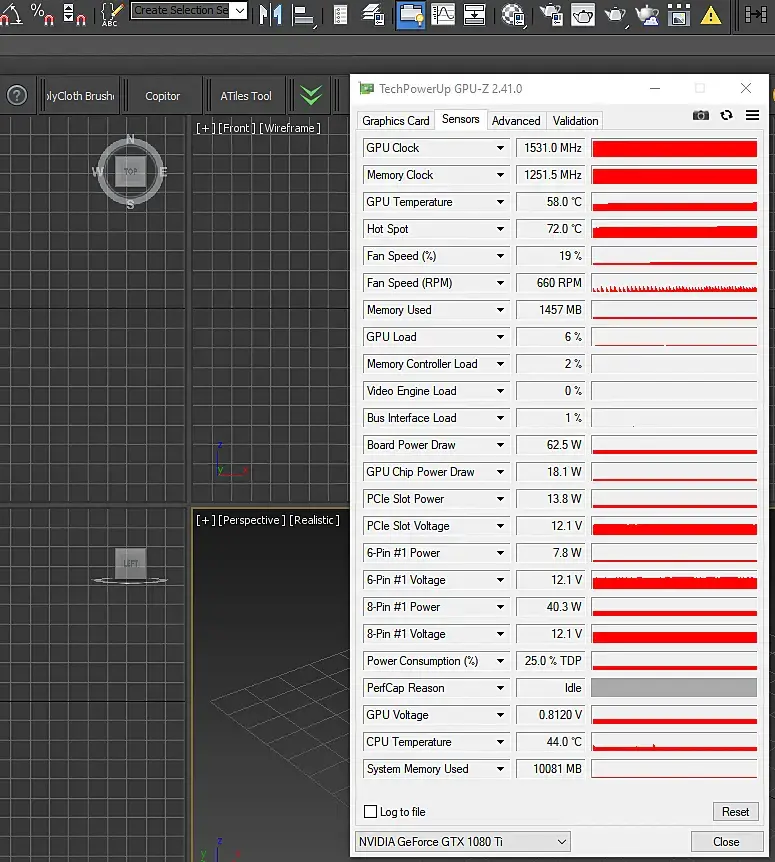Viewport: 775px width, 862px height.
Task: Toggle the Scene Explorer icon
Action: (341, 15)
